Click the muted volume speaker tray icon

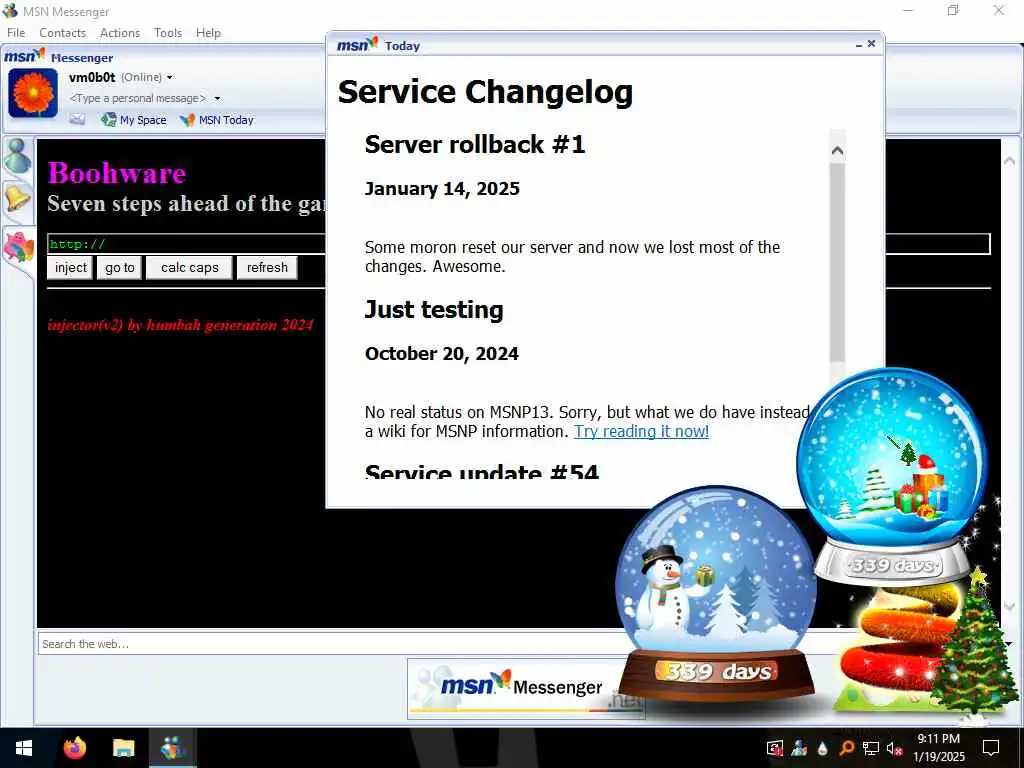pyautogui.click(x=894, y=748)
